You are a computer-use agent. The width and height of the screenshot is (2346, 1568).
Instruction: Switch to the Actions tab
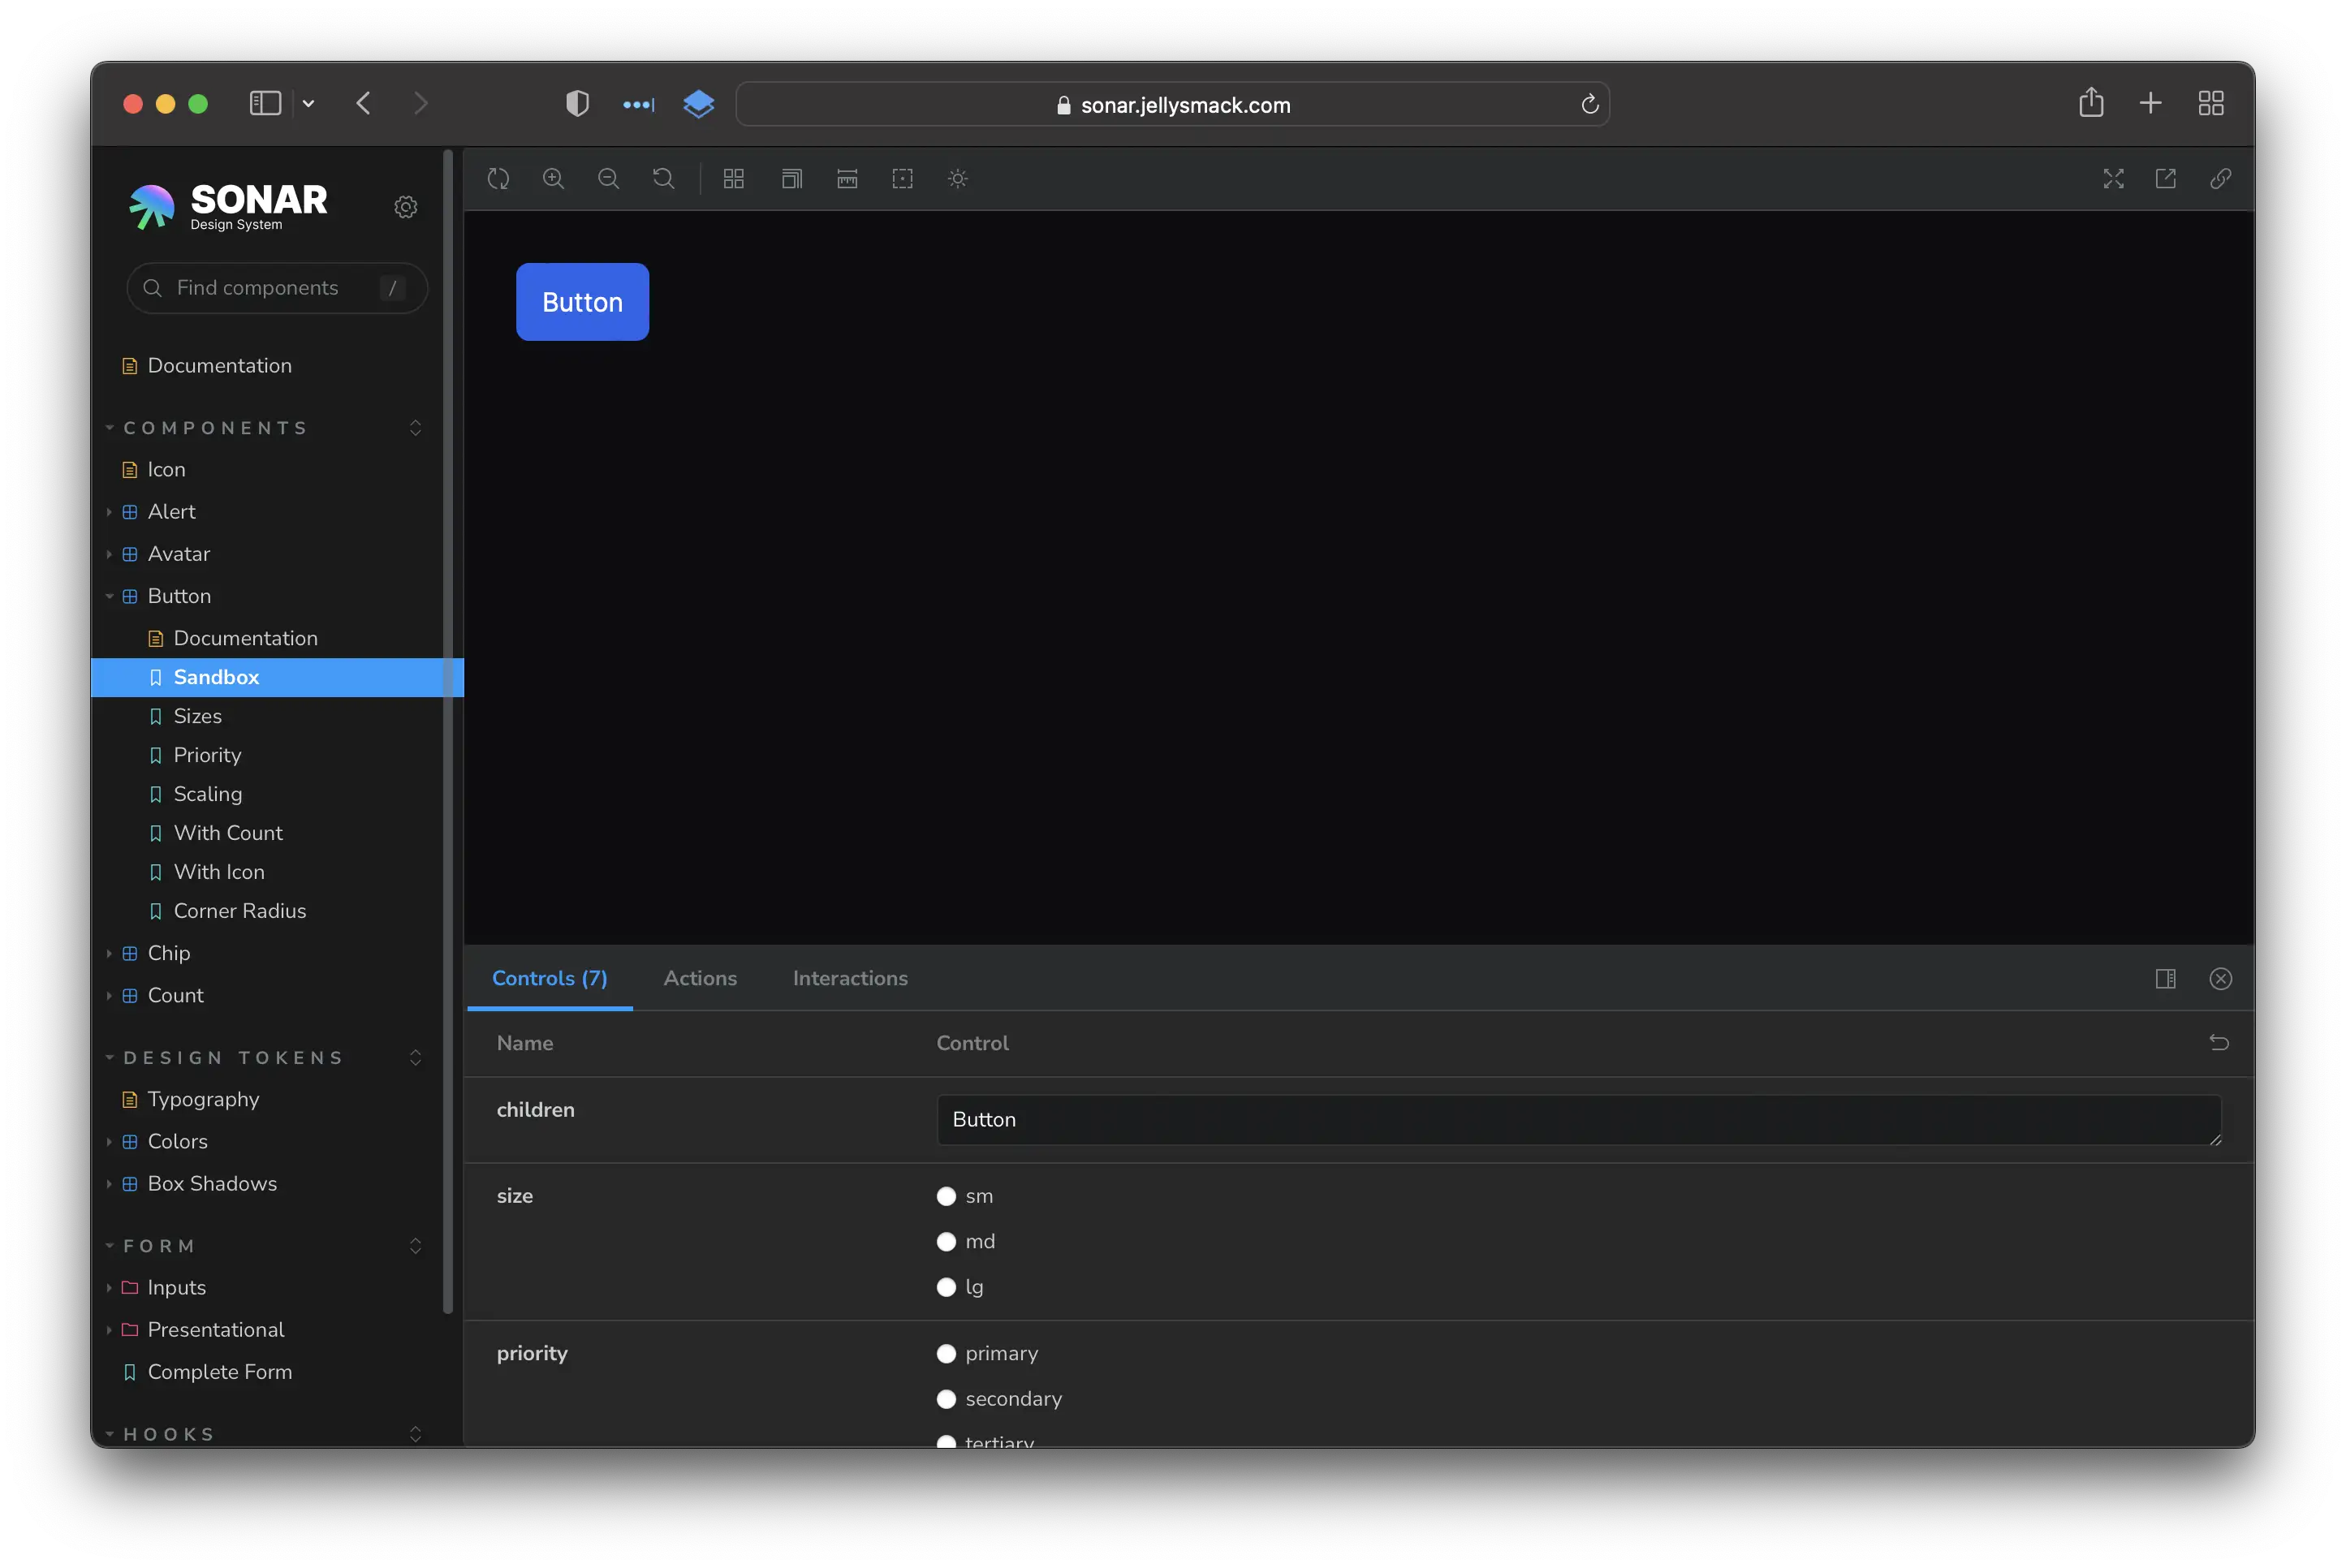tap(700, 979)
